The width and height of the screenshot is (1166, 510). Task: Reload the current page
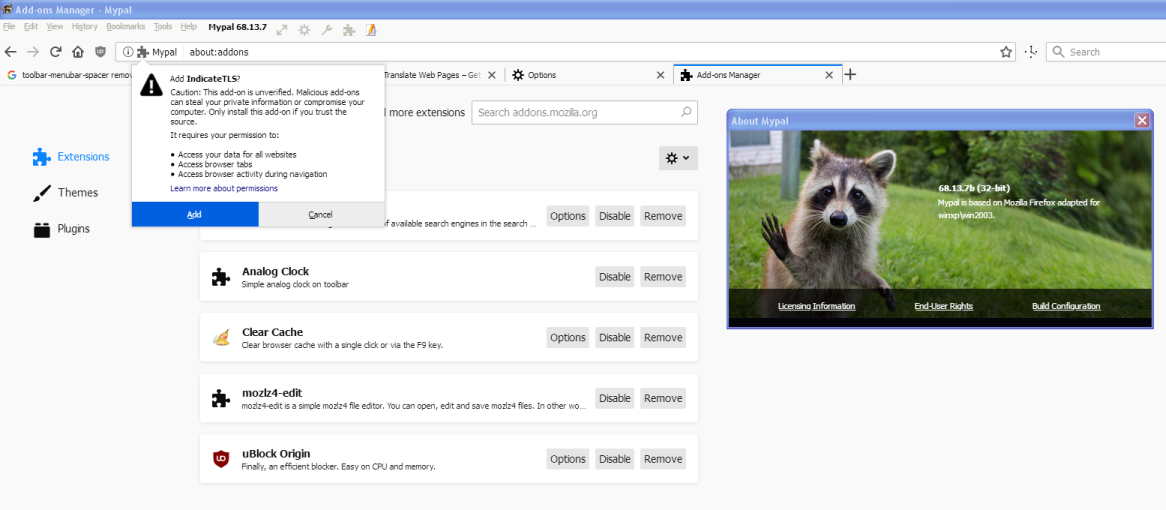click(55, 52)
